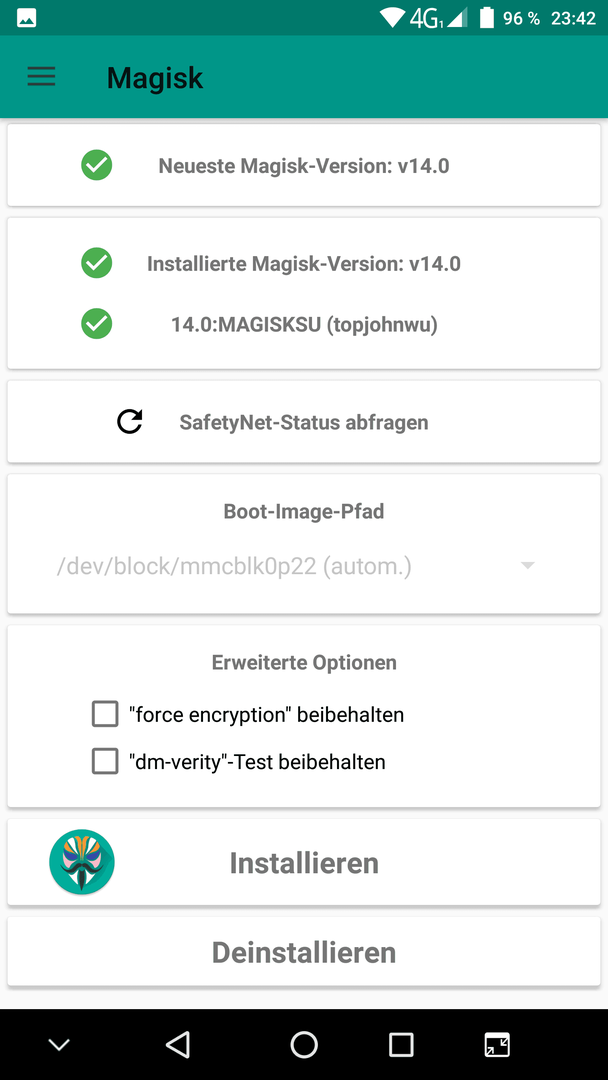Tap the Deinstallieren button
608x1080 pixels.
(x=304, y=952)
